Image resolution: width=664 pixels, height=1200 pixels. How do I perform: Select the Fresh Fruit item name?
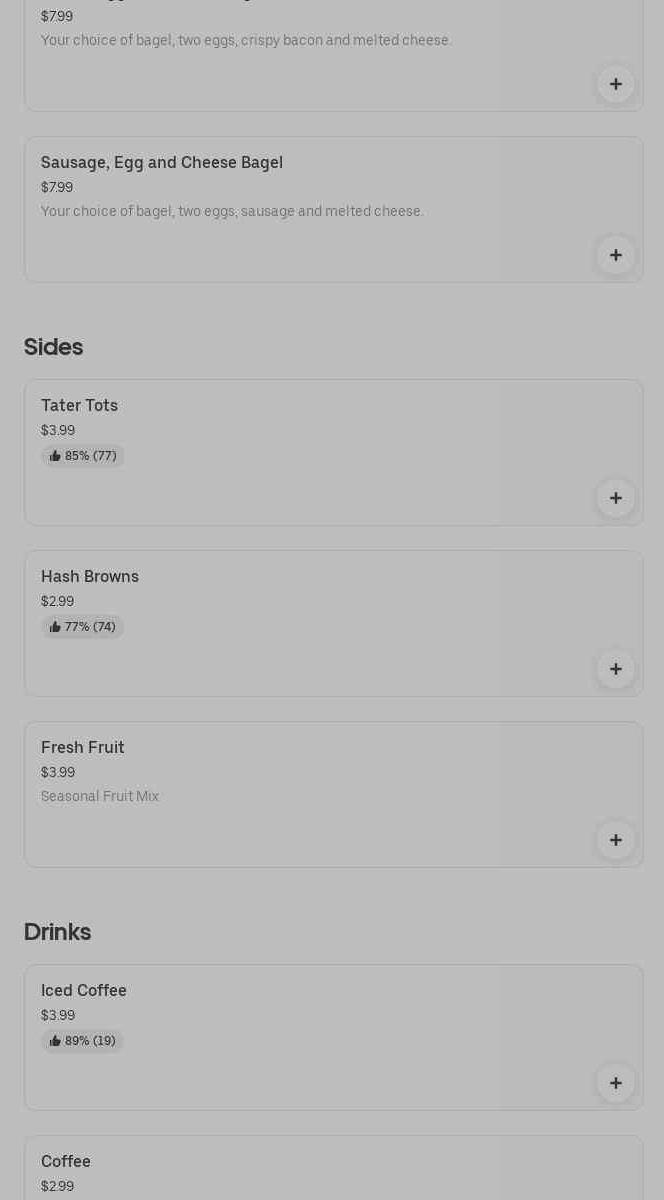tap(83, 747)
